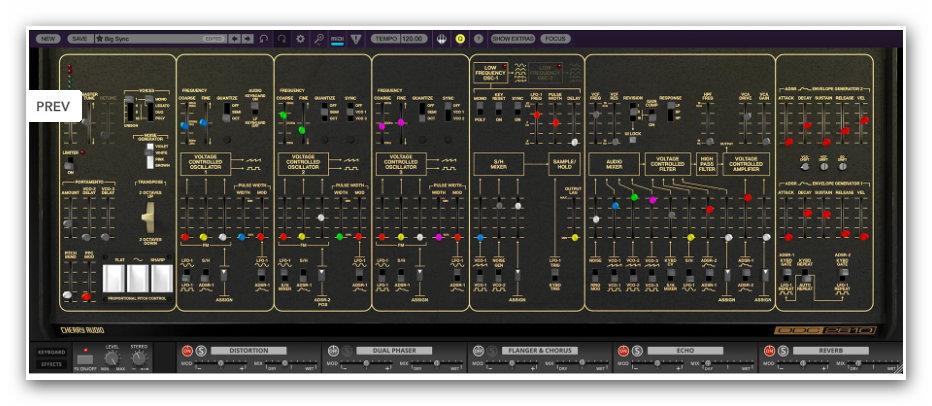Click the undo arrow icon
Image resolution: width=932 pixels, height=406 pixels.
(264, 39)
